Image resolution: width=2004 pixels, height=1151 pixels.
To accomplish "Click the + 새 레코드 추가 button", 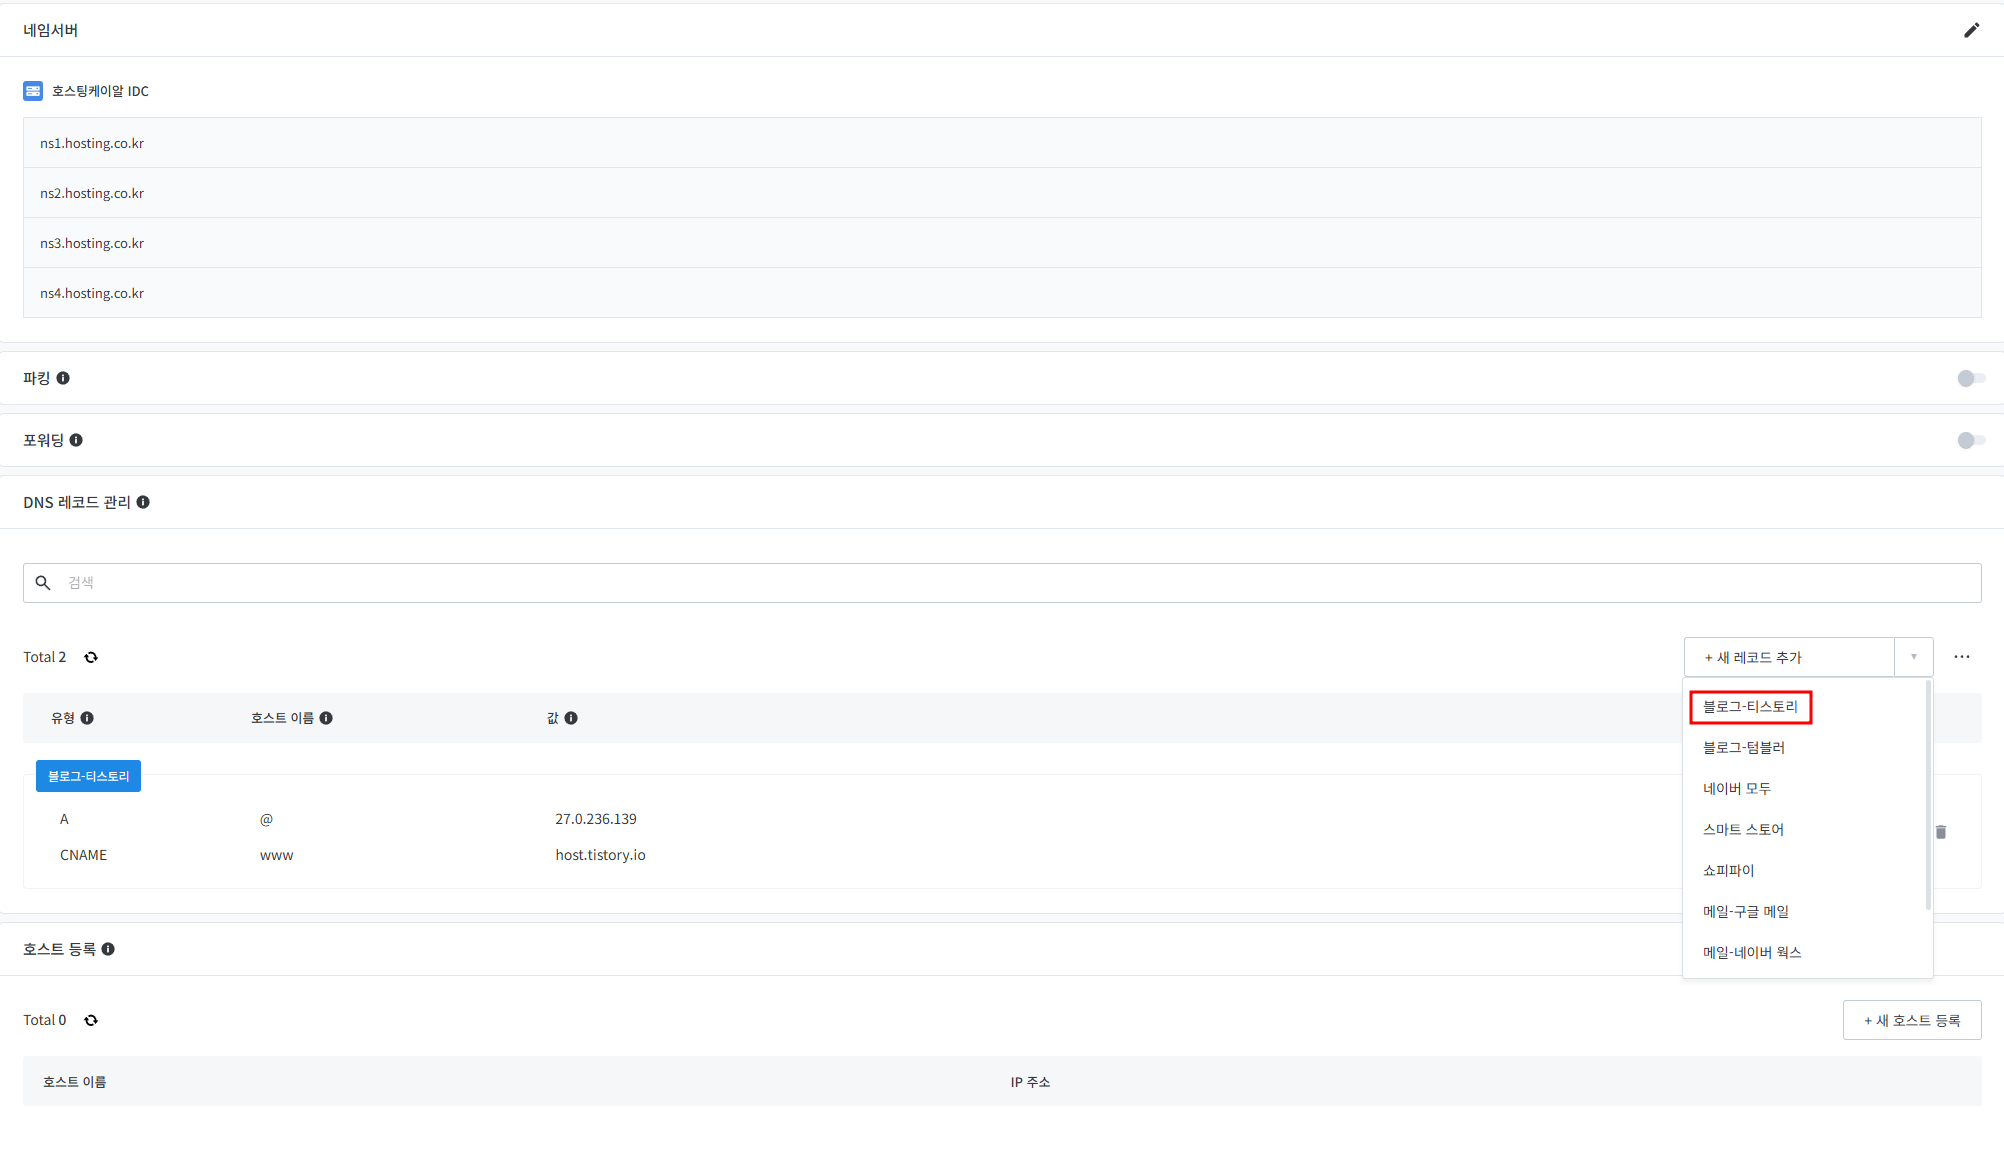I will 1788,657.
